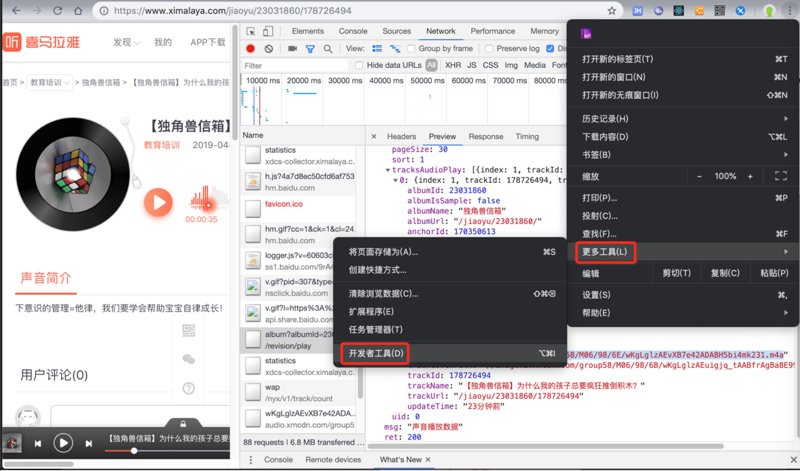Capture screenshots camera icon in Network panel

[292, 49]
